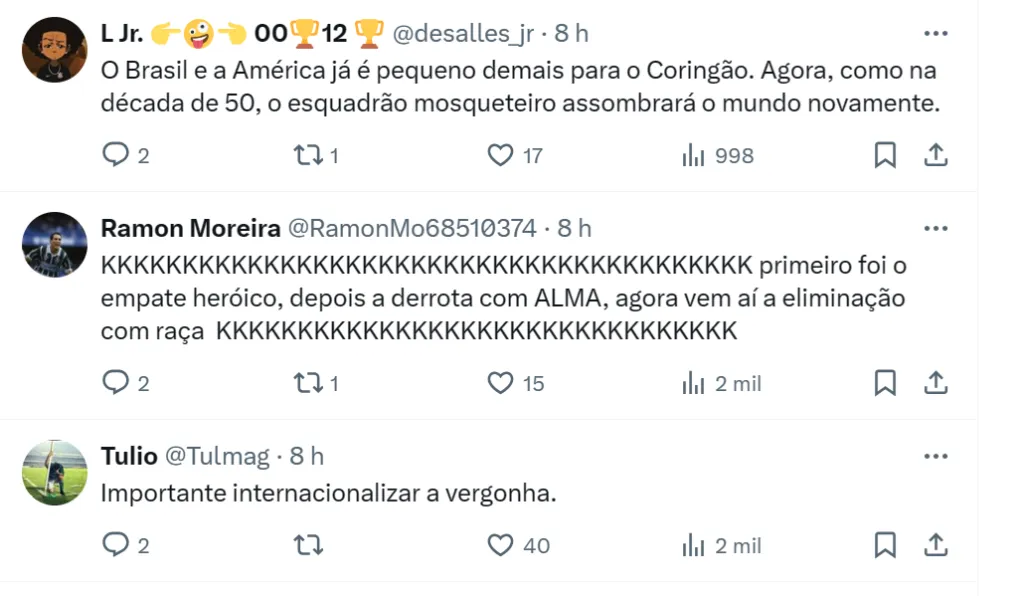Share L Jr.'s tweet
1024x596 pixels.
[935, 156]
